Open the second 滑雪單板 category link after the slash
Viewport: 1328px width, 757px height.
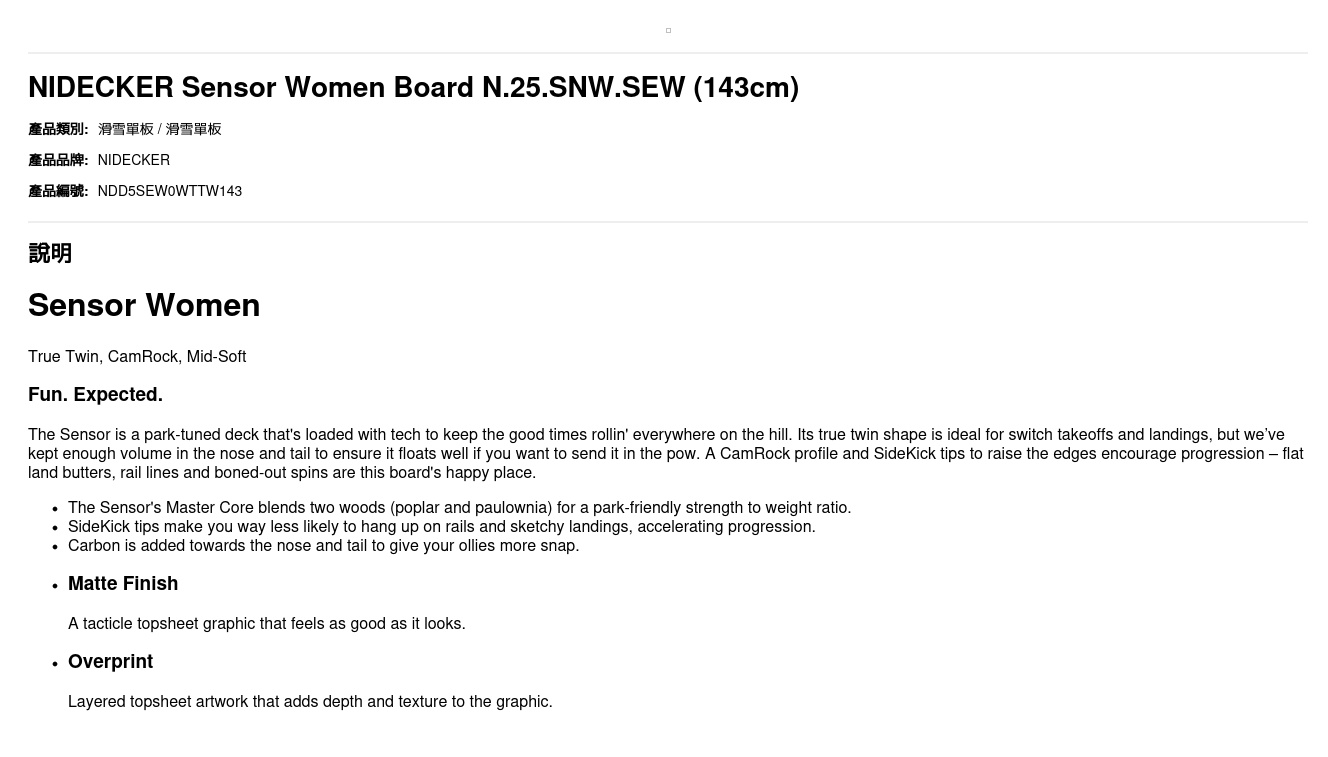[193, 129]
